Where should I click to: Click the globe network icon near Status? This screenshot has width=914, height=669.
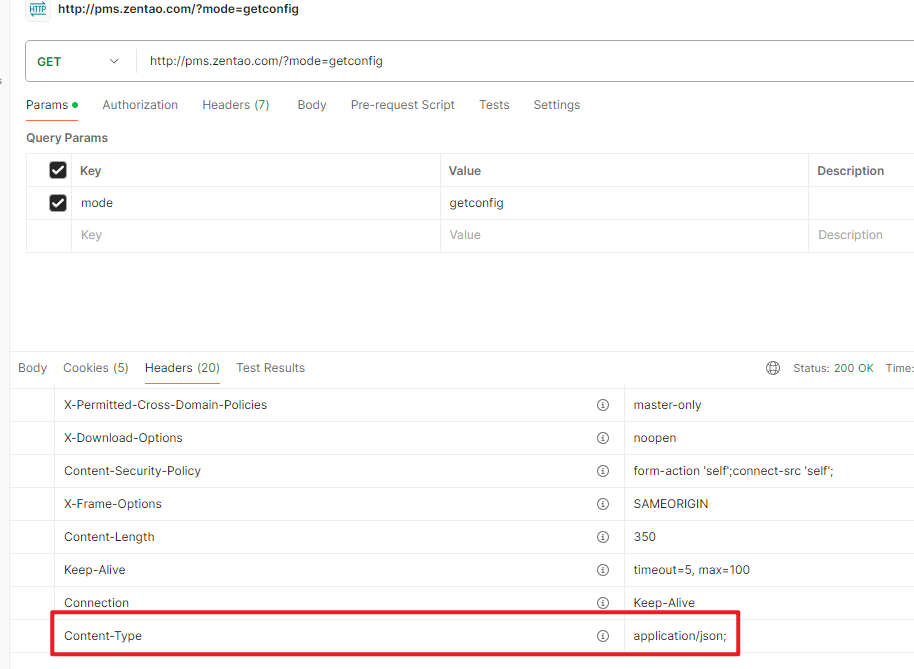(773, 368)
